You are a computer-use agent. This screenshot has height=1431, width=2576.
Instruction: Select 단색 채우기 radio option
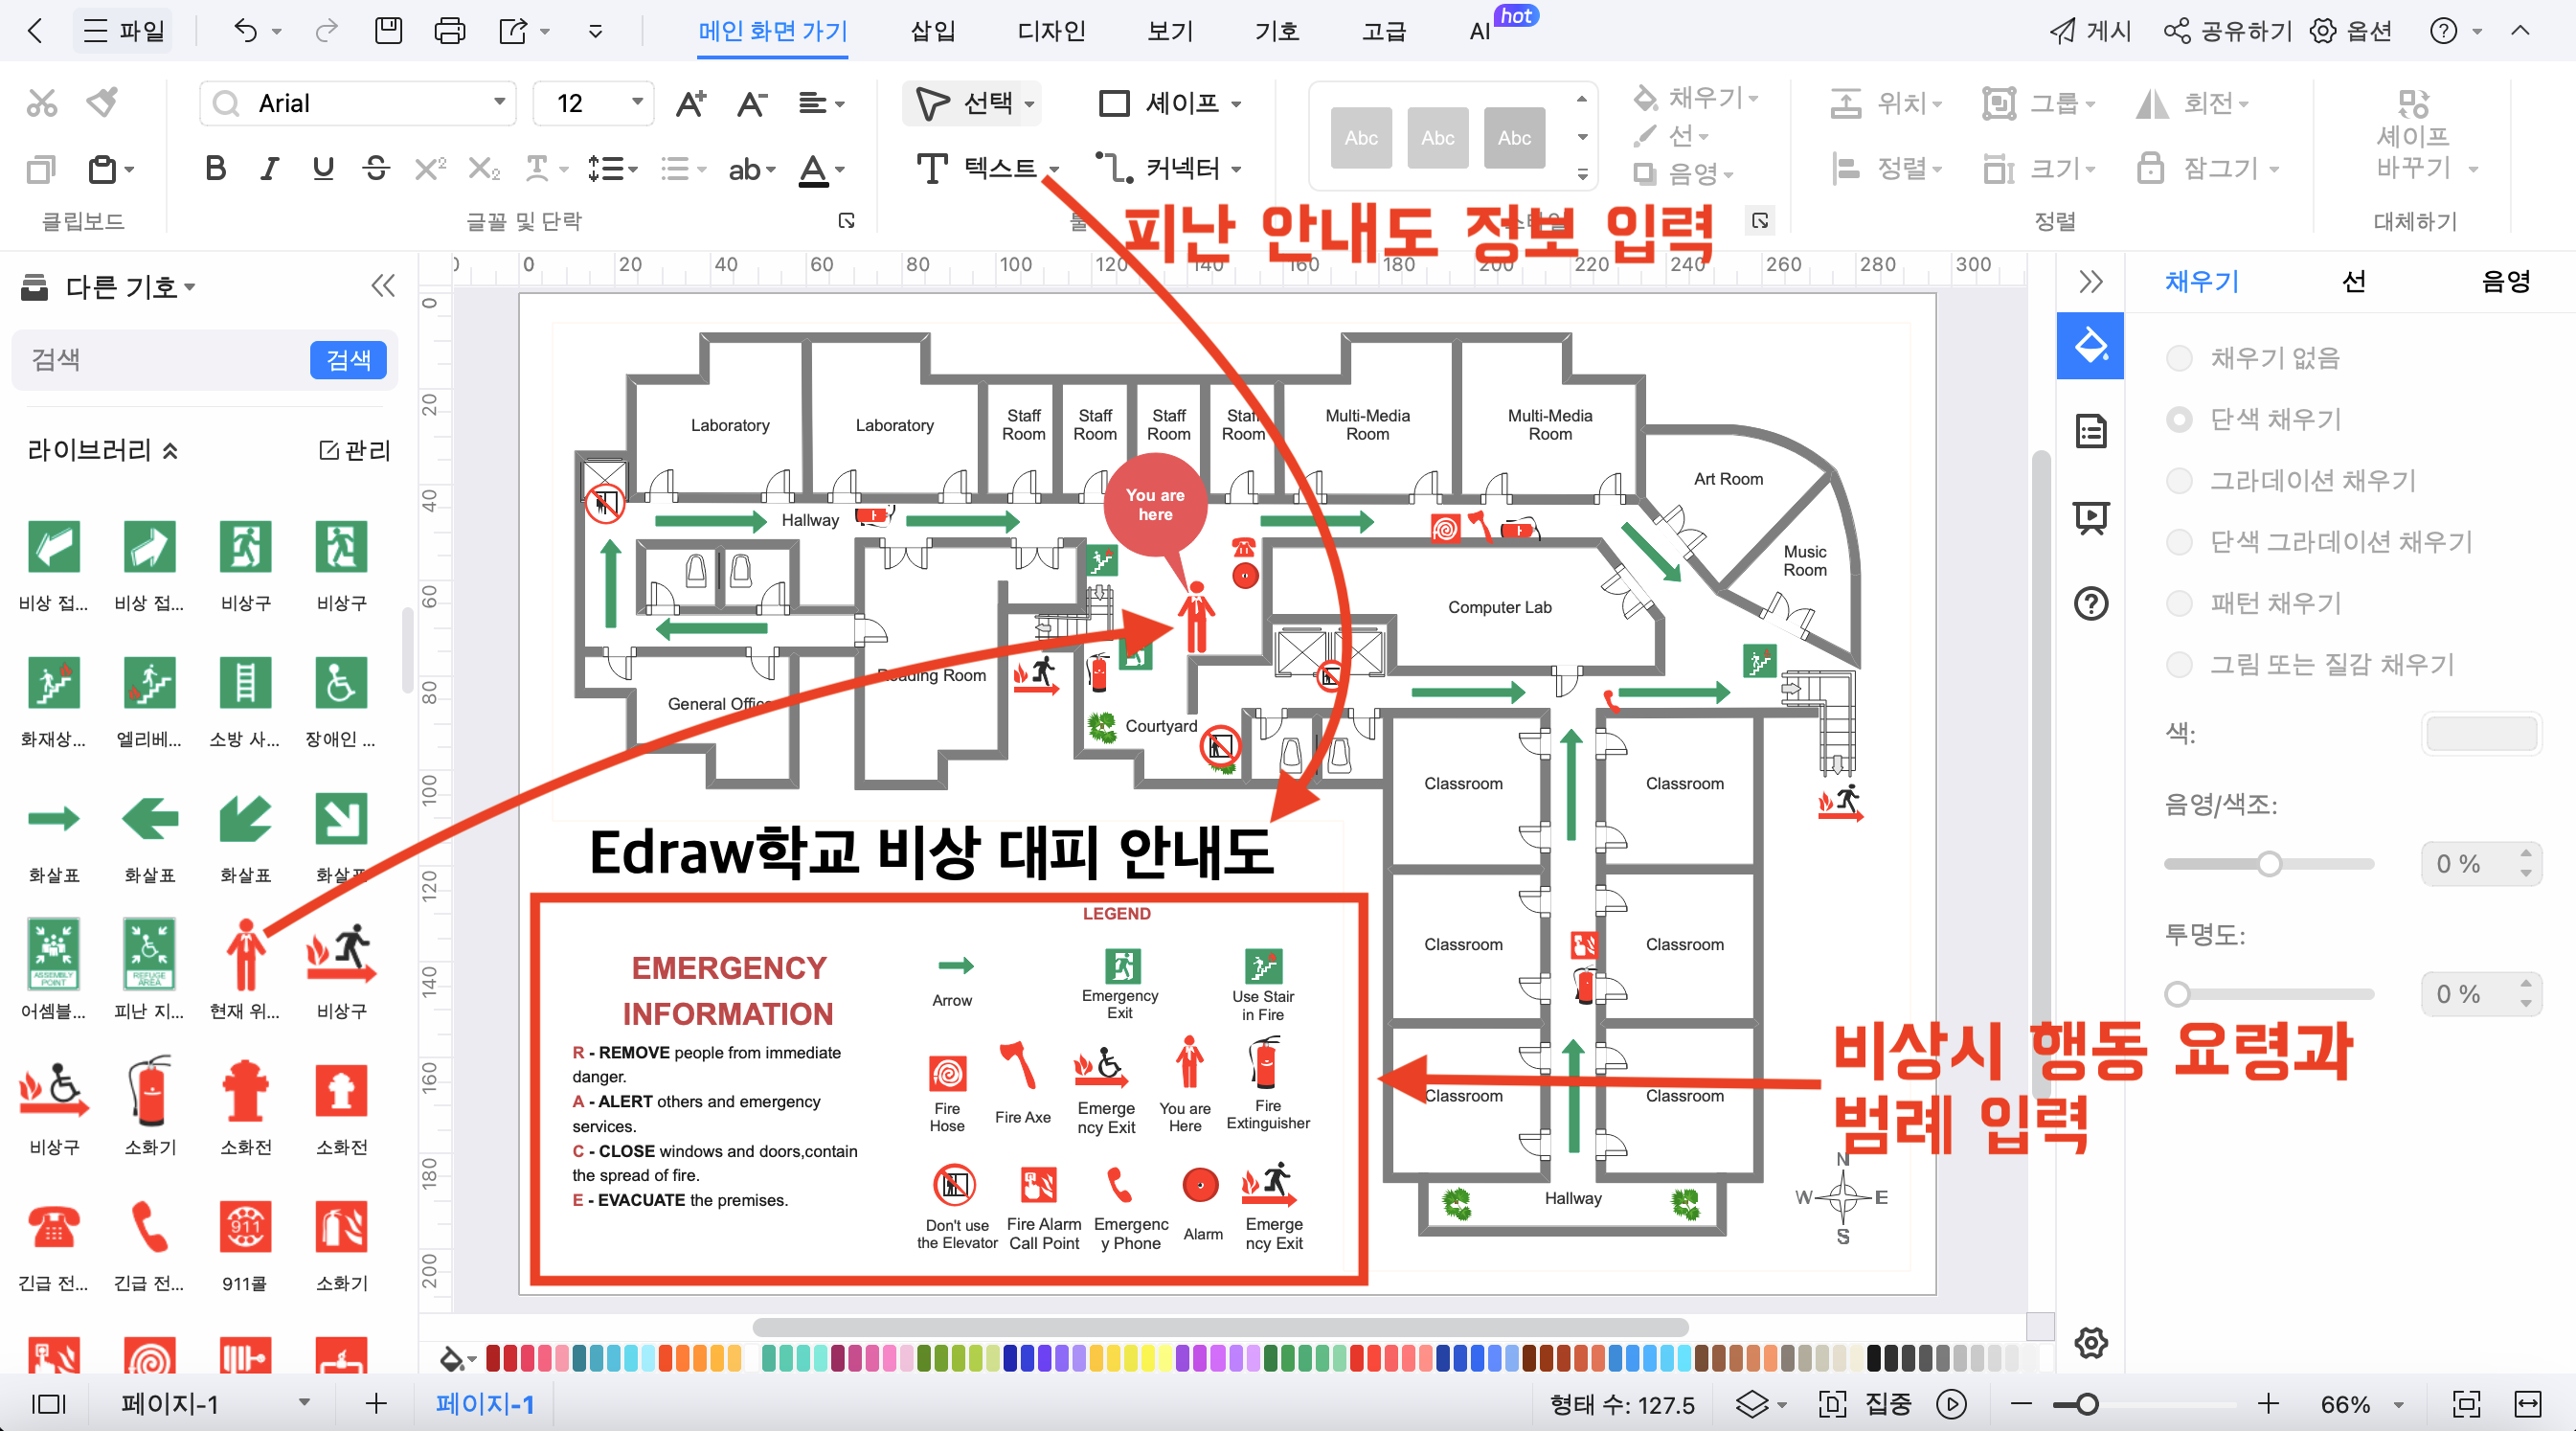pyautogui.click(x=2179, y=419)
